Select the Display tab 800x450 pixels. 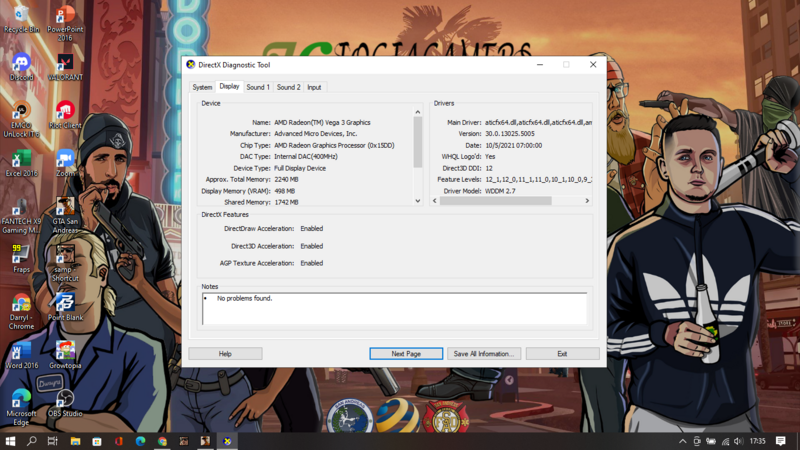[229, 86]
